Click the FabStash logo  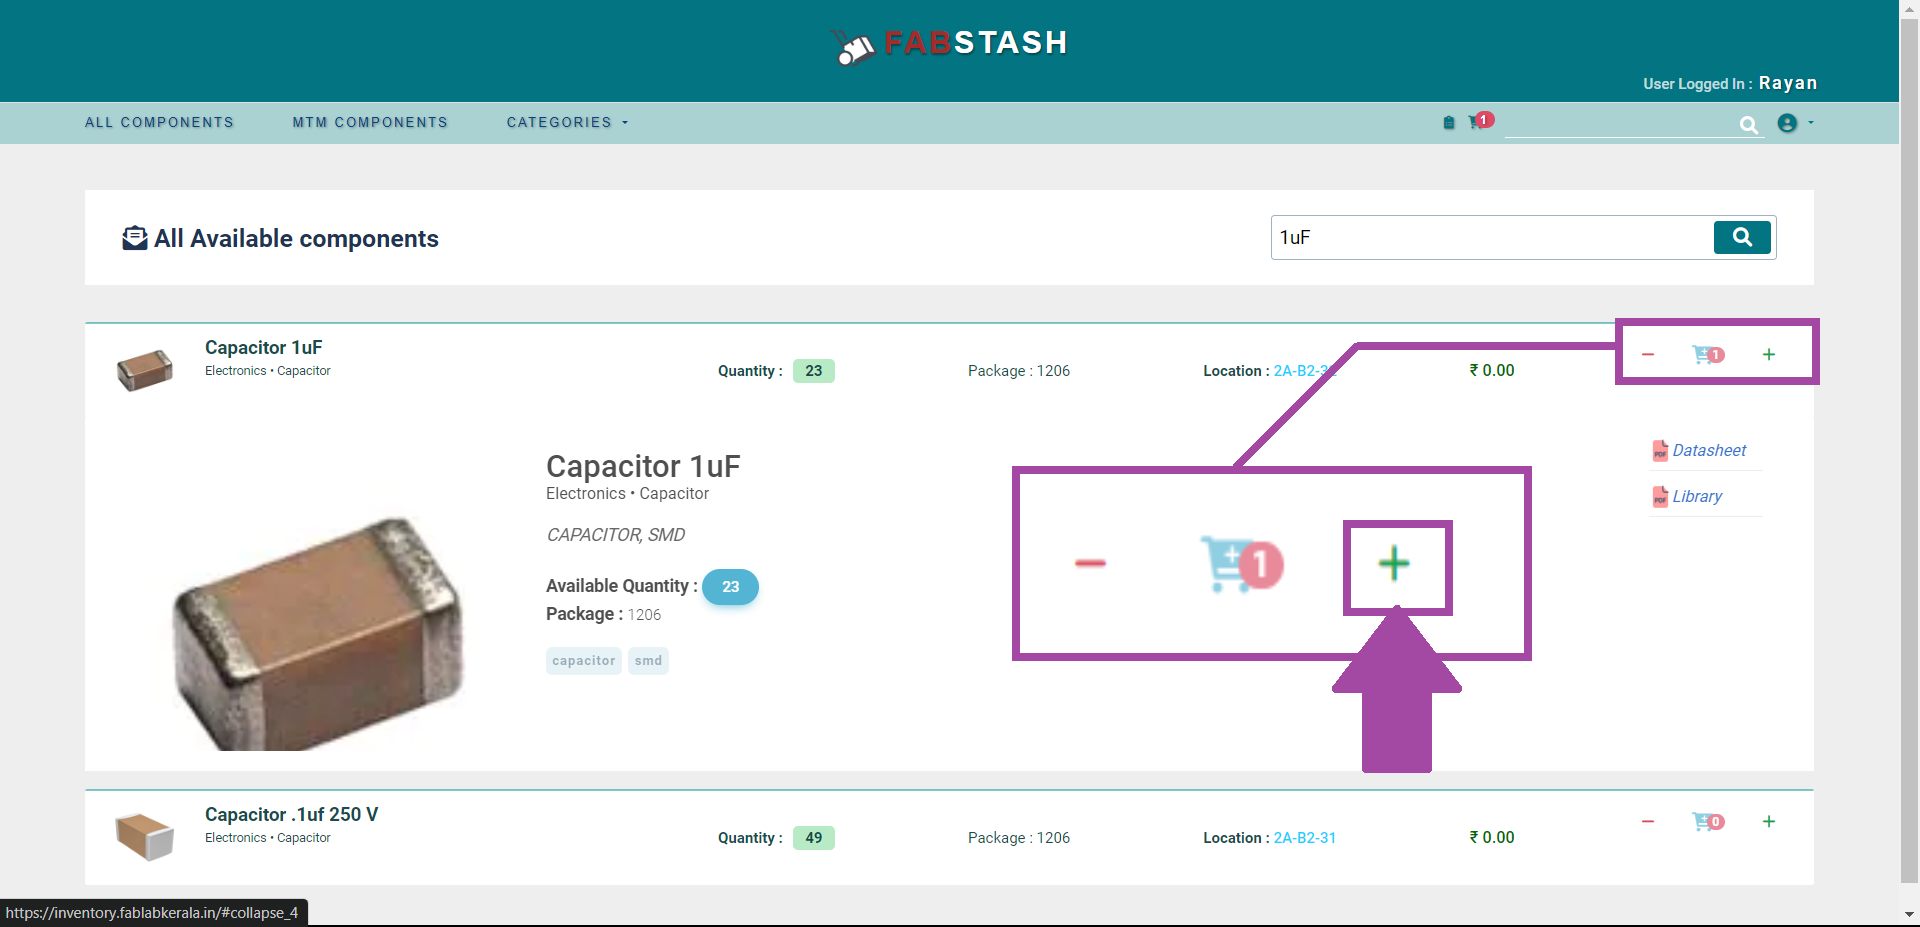[x=949, y=44]
